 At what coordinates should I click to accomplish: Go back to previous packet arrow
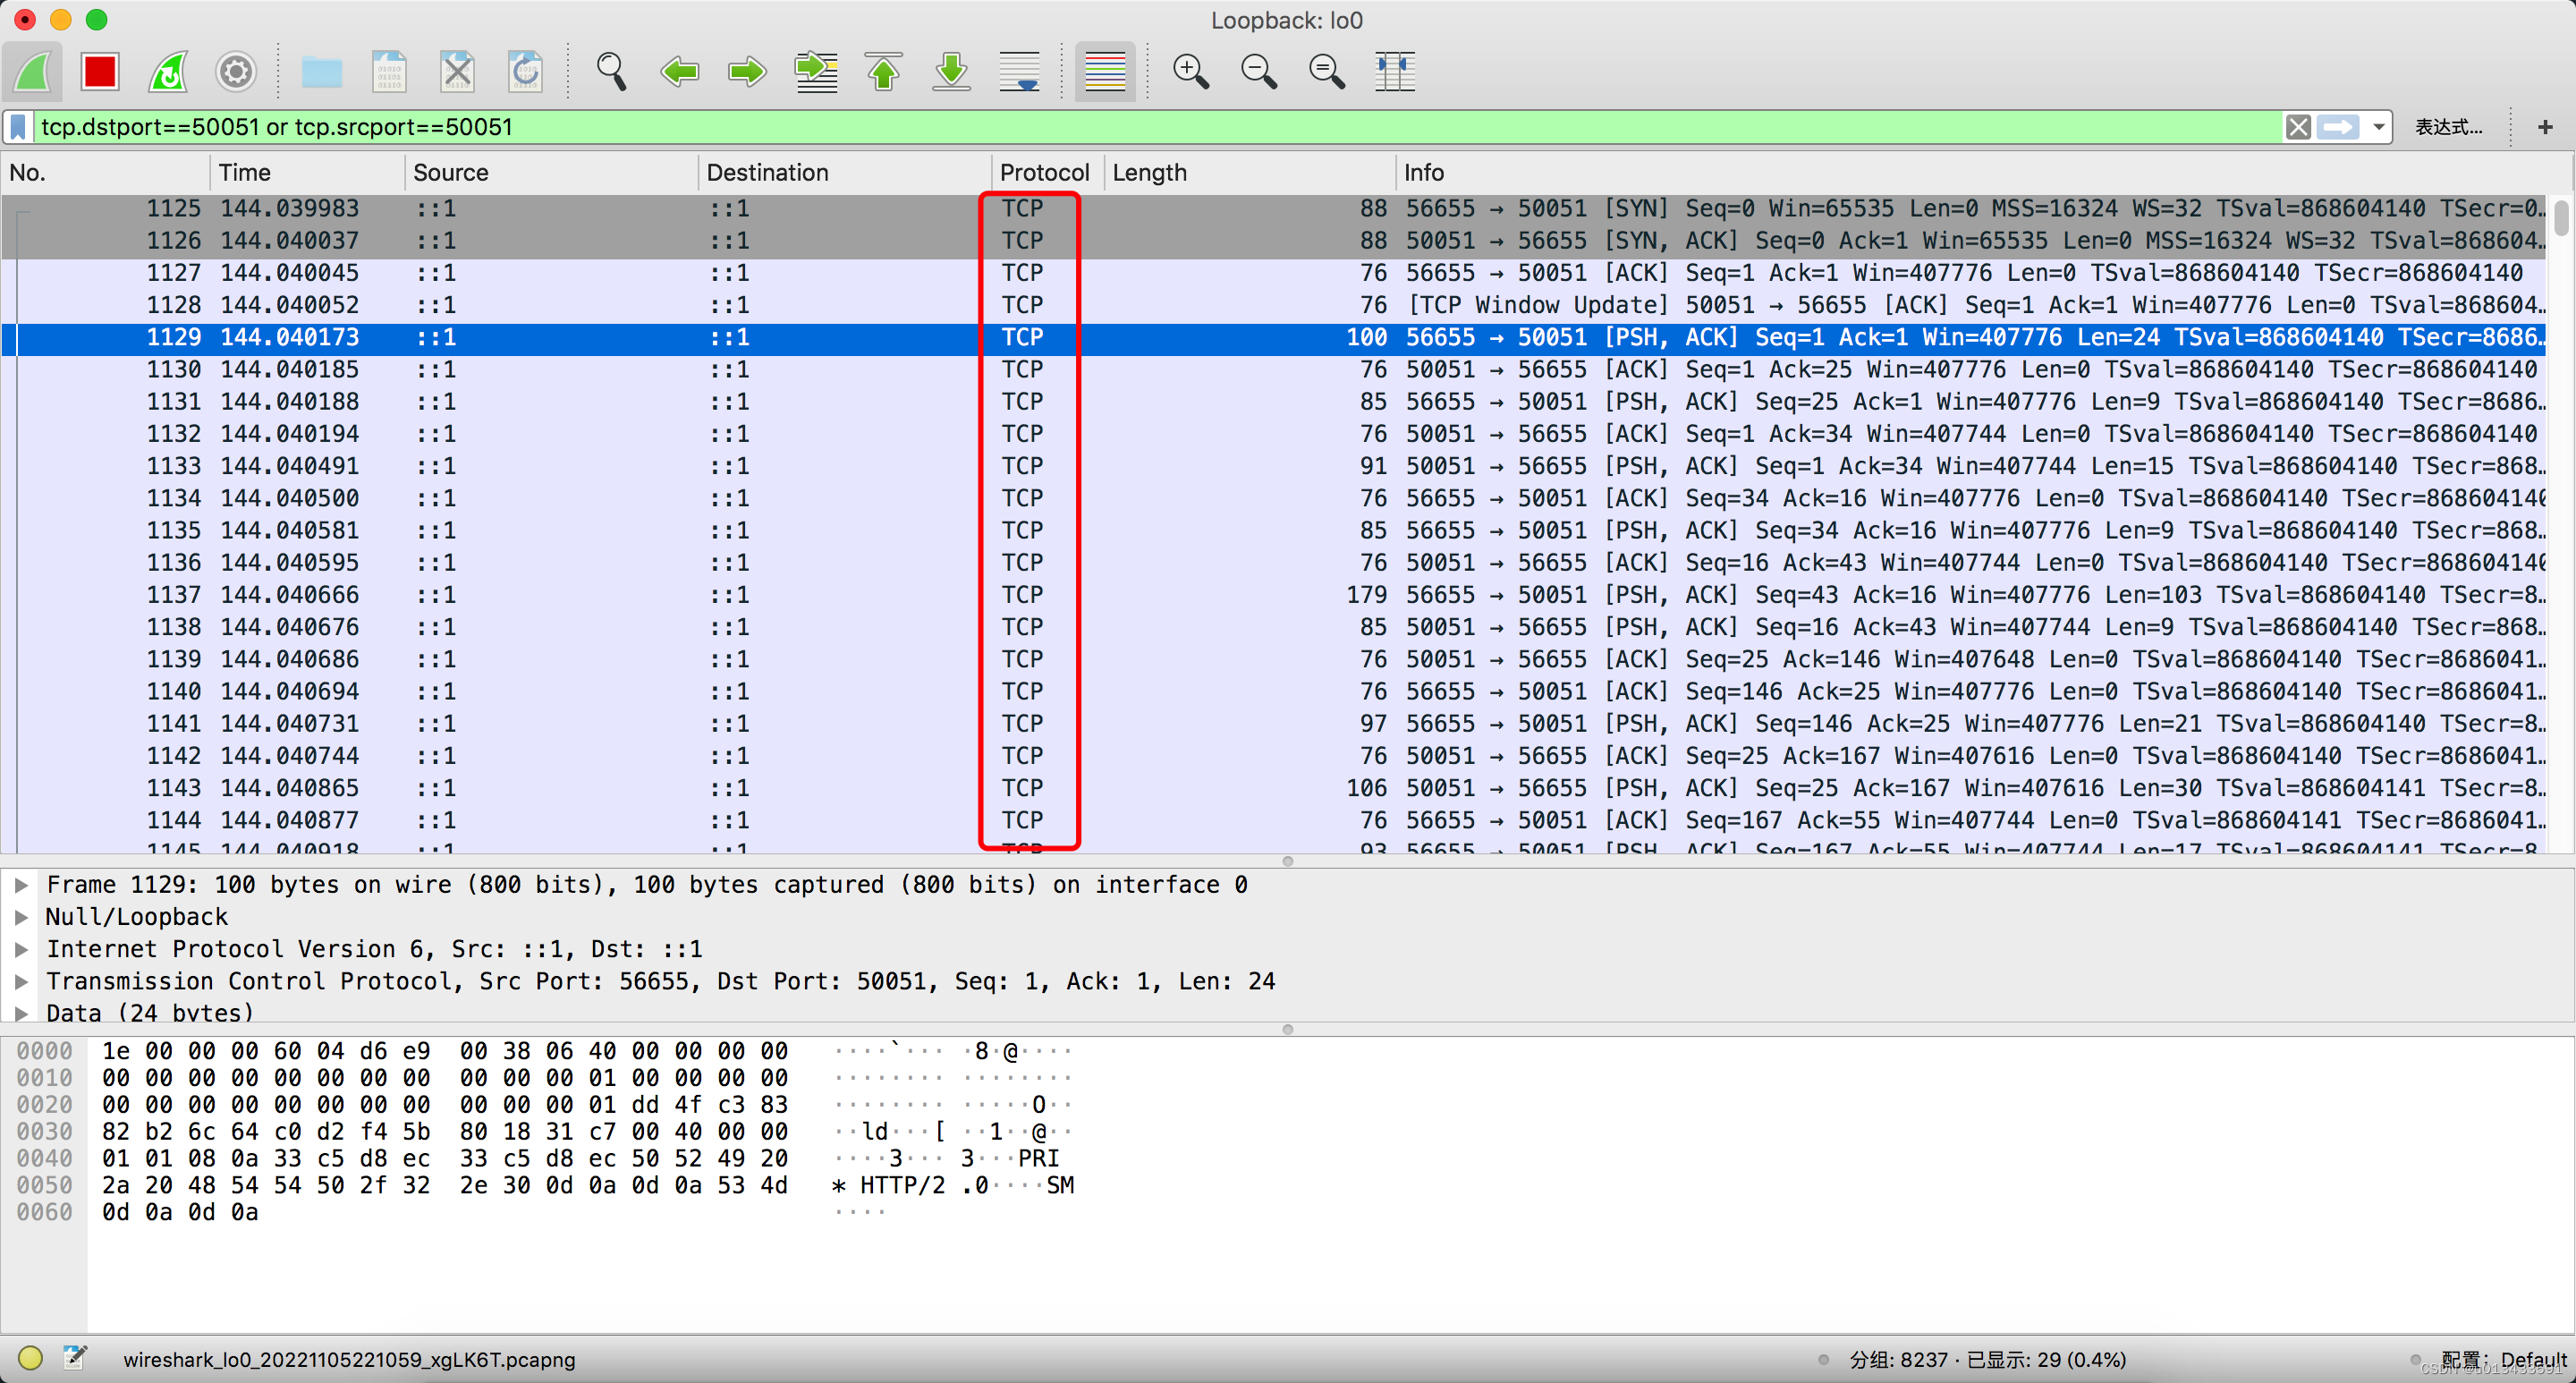pyautogui.click(x=680, y=72)
